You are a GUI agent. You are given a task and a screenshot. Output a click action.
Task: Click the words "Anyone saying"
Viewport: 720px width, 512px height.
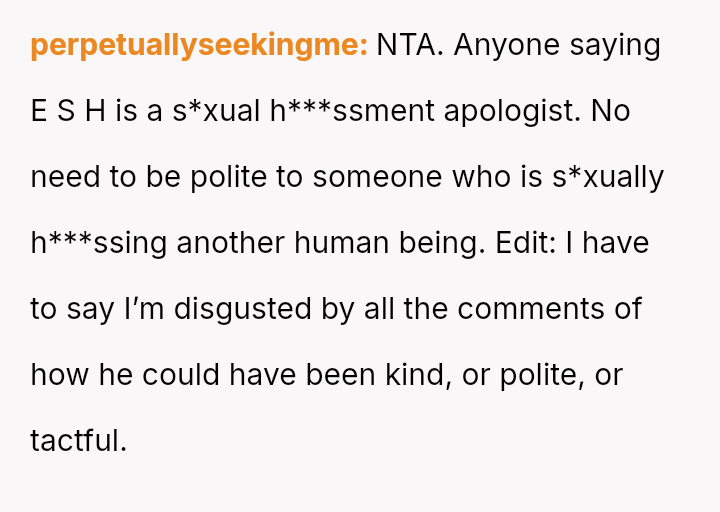(x=557, y=46)
